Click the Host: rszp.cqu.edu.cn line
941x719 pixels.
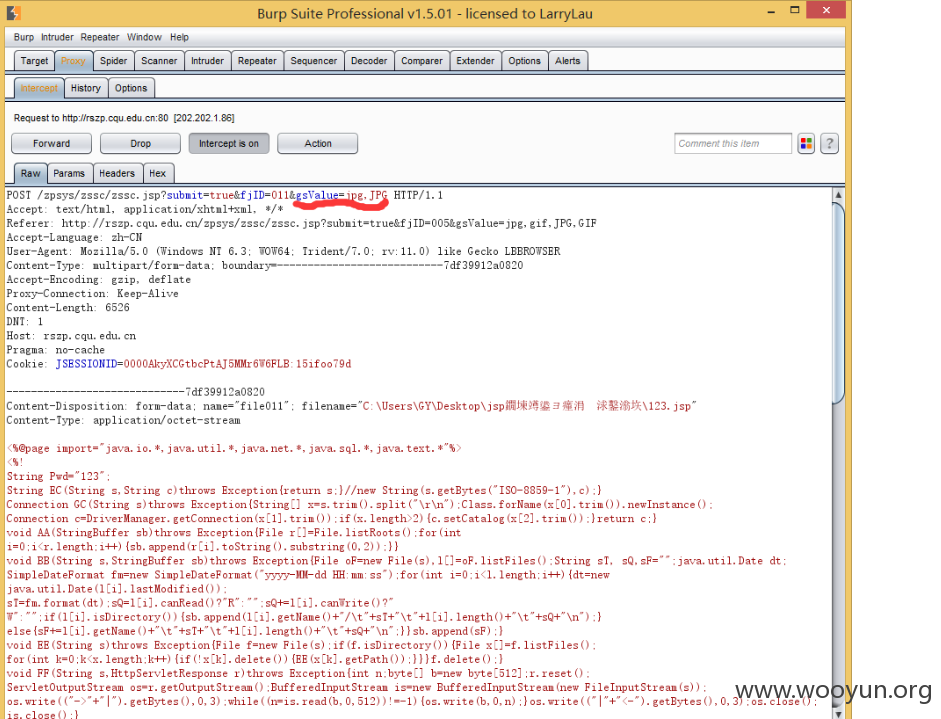tap(71, 335)
